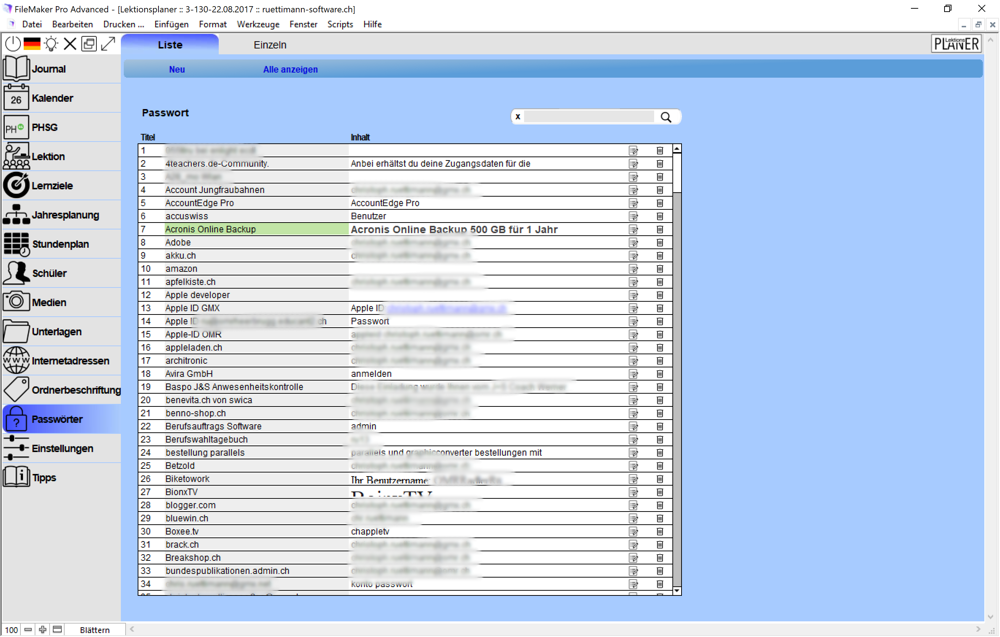Open the Jahresplanung module
Screen dimensions: 1000x637
pyautogui.click(x=61, y=215)
